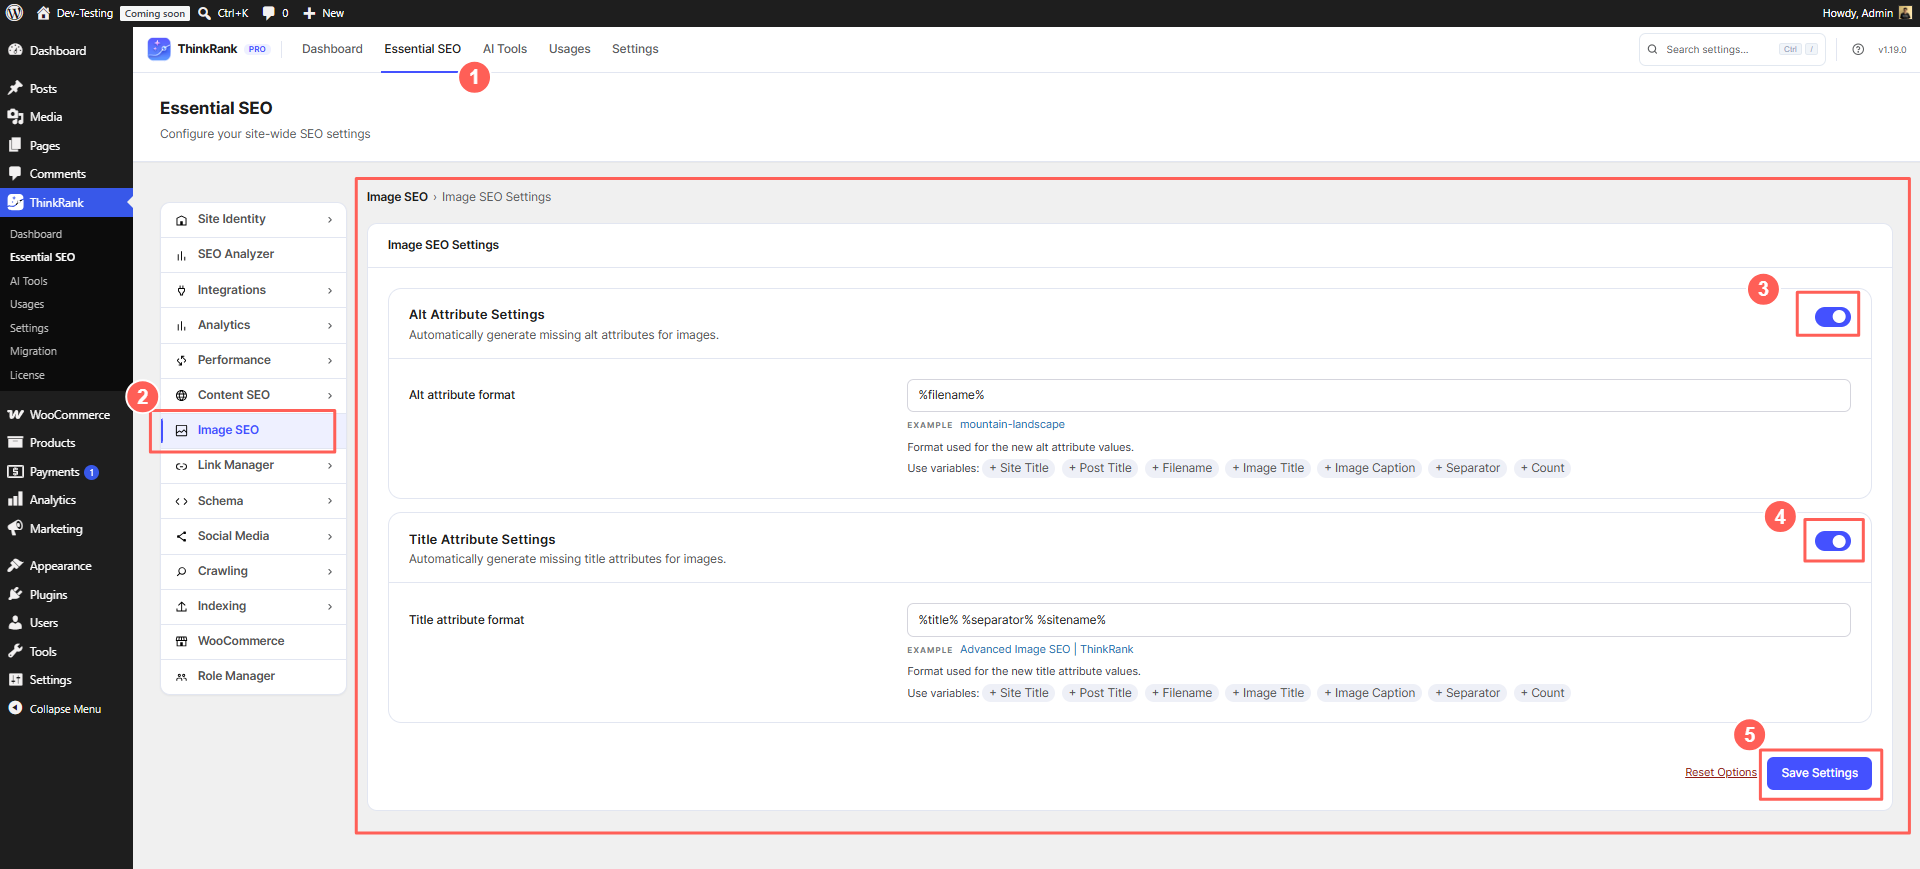This screenshot has height=869, width=1920.
Task: Open License in the ThinkRank submenu
Action: pos(27,375)
